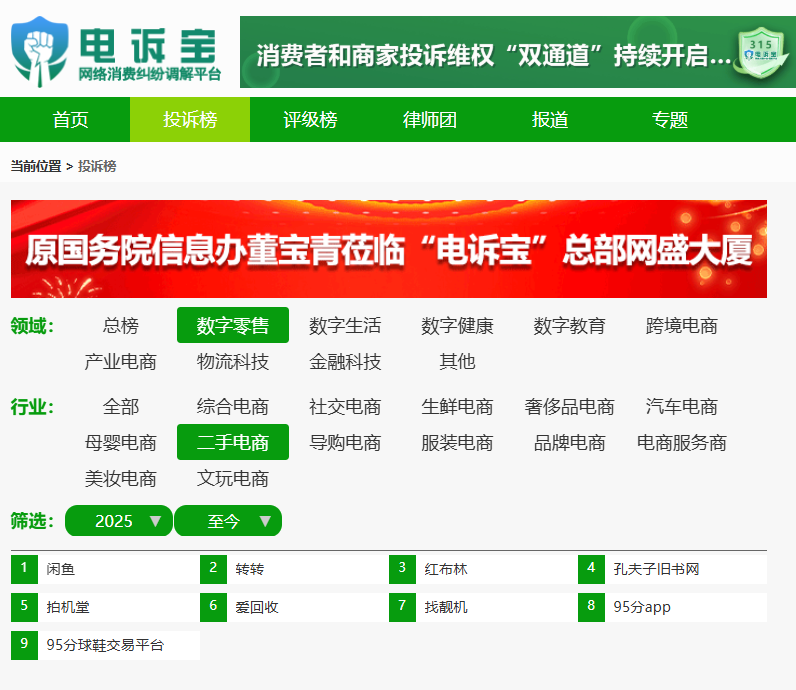Click the 315 shield badge in banner
Screen dimensions: 796x690
[x=760, y=53]
